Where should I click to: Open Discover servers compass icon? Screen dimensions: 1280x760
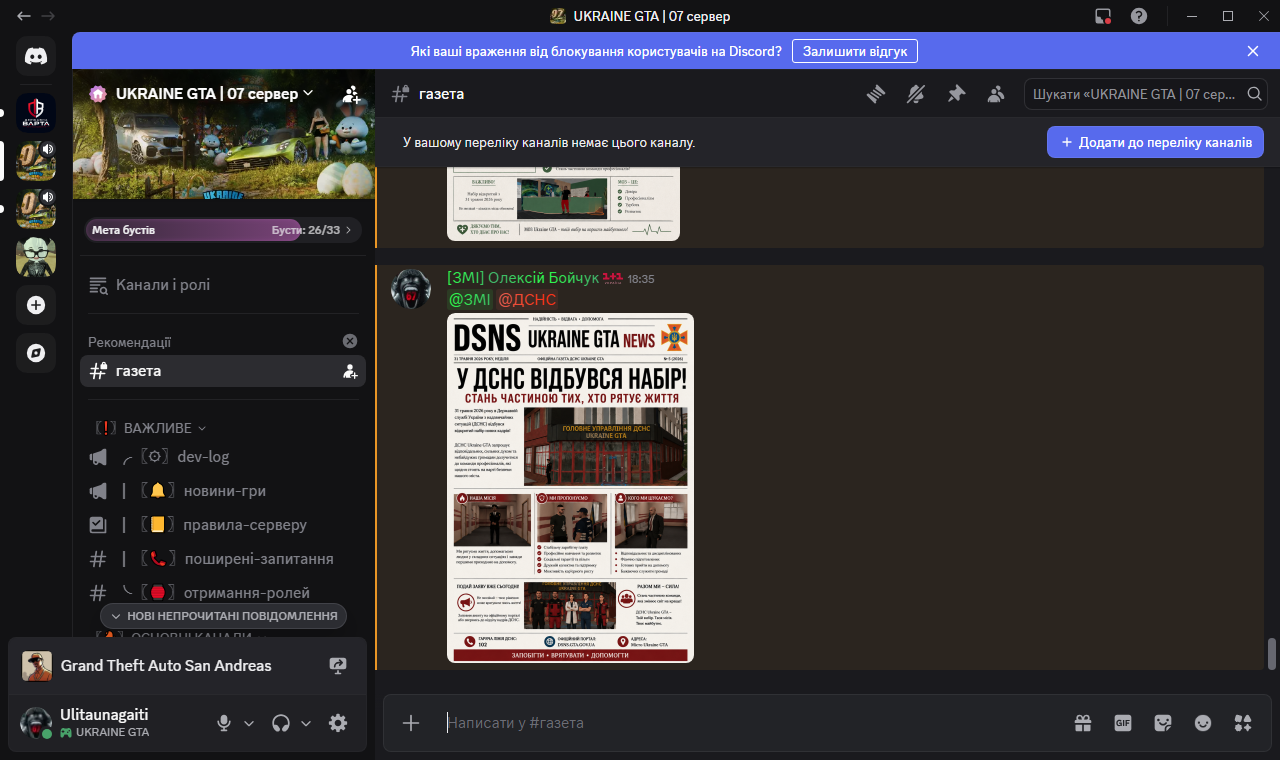[x=36, y=353]
